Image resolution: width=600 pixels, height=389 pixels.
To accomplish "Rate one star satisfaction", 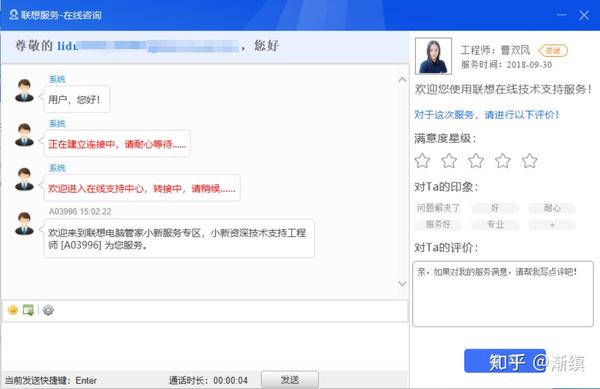I will tap(422, 161).
